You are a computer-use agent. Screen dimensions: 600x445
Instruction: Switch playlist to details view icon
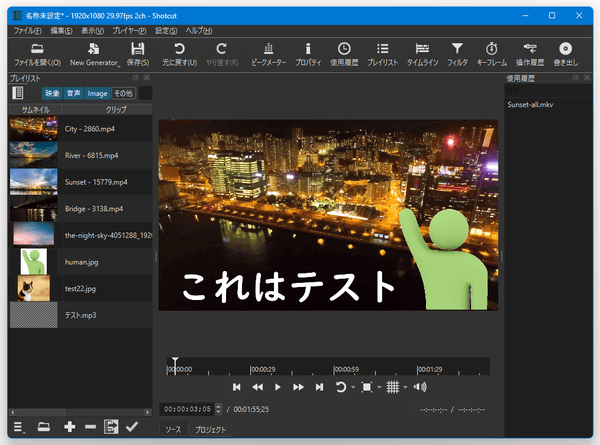point(18,93)
